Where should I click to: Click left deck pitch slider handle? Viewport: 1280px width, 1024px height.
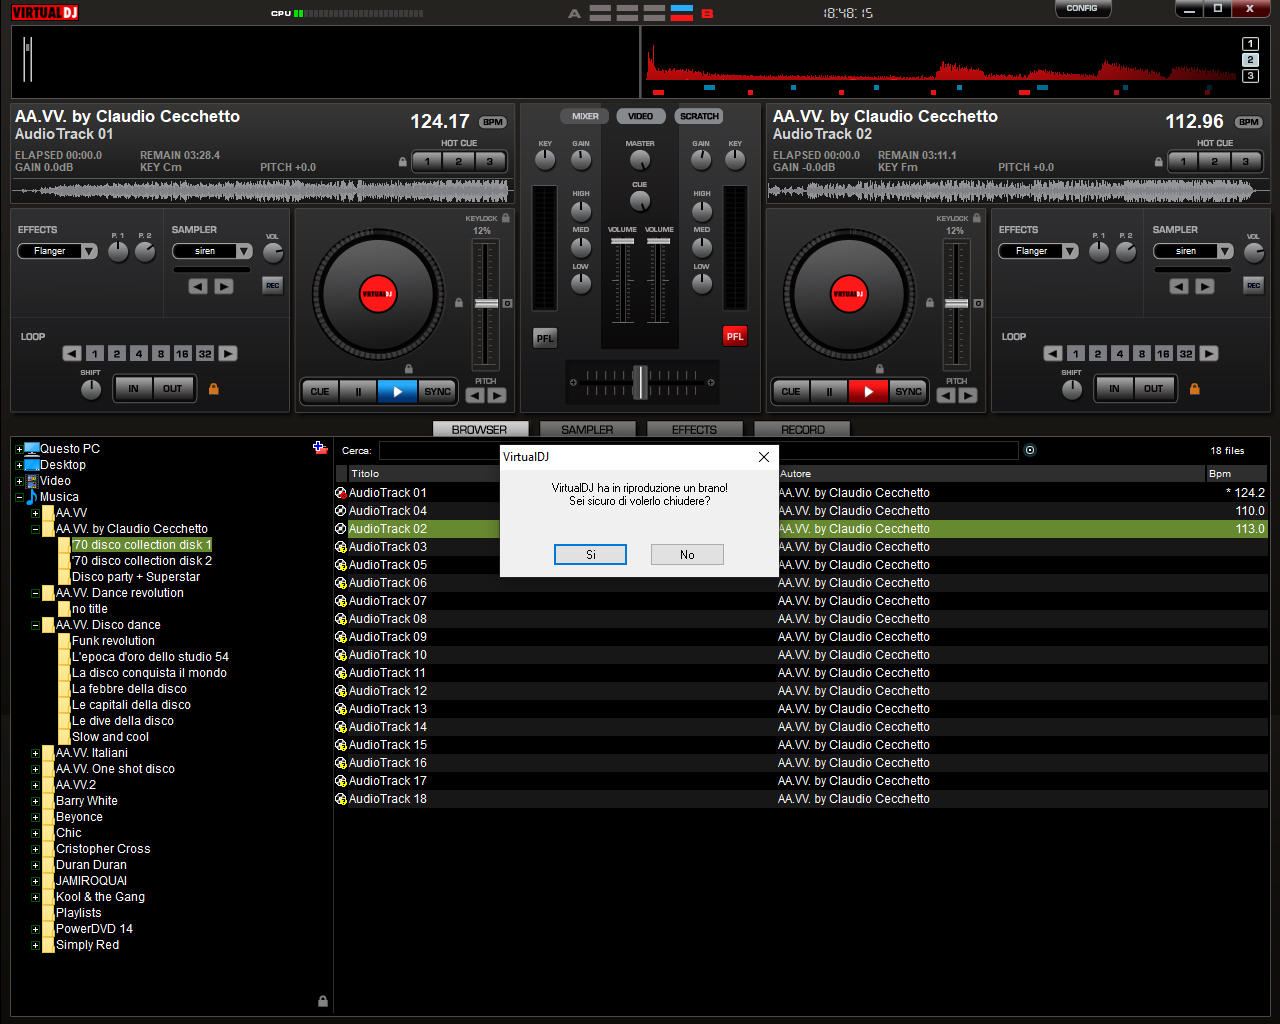(486, 303)
